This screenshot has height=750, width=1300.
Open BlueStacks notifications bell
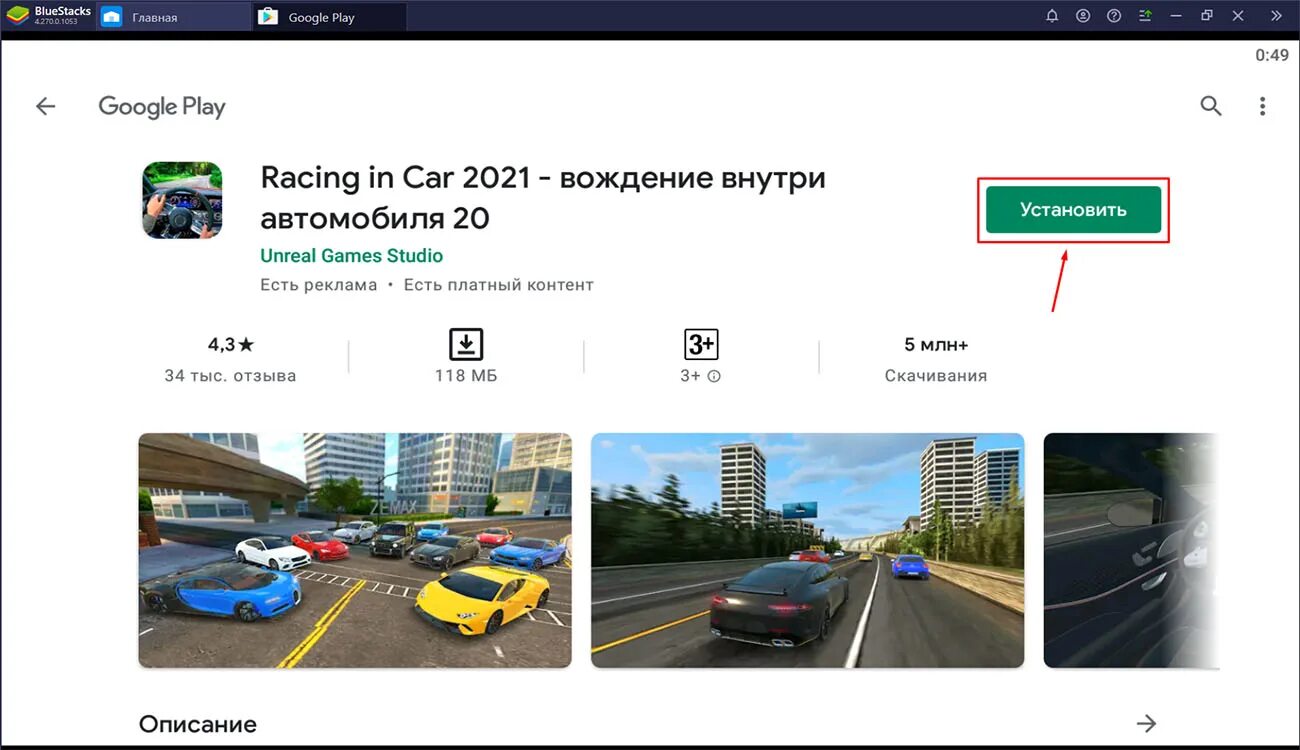tap(1052, 16)
